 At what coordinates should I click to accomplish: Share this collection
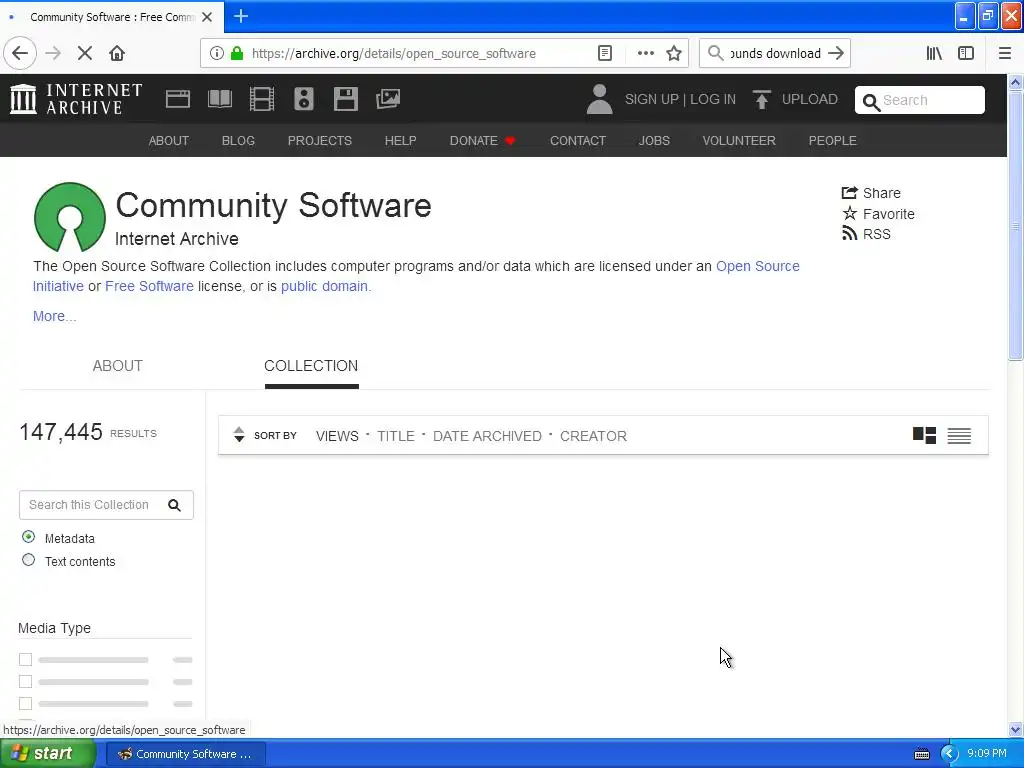871,193
